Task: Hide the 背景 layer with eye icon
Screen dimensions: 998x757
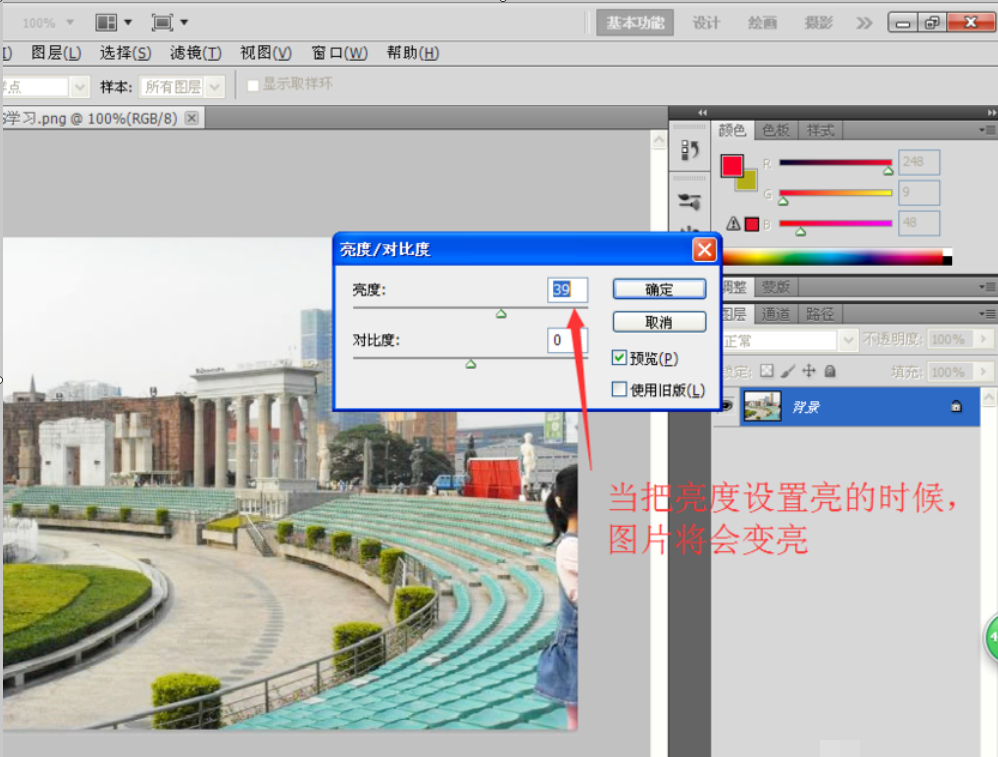Action: point(727,407)
